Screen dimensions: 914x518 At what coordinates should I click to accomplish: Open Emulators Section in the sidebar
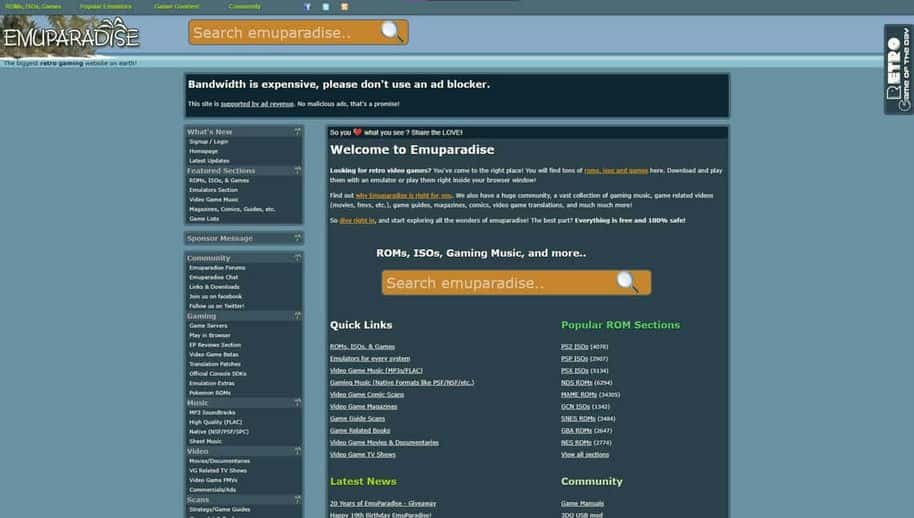[x=213, y=190]
